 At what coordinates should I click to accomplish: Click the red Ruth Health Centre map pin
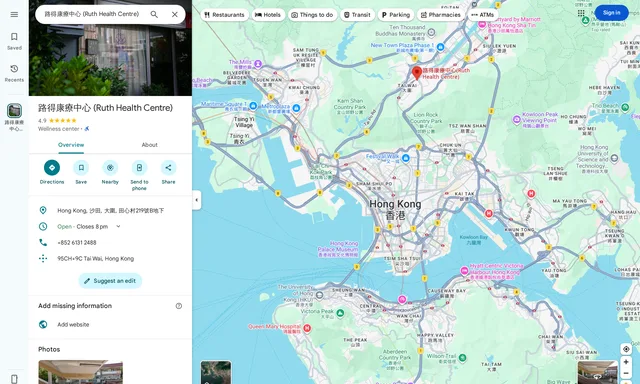417,73
